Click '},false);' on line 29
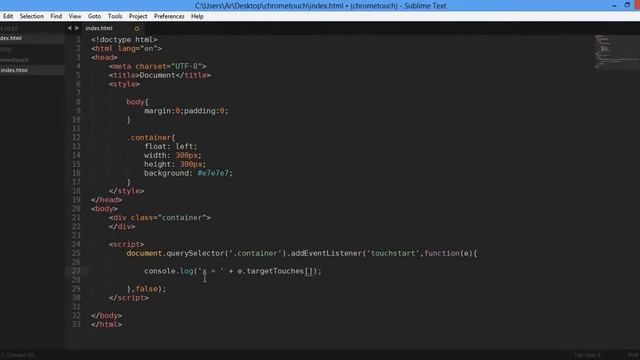 tap(147, 289)
